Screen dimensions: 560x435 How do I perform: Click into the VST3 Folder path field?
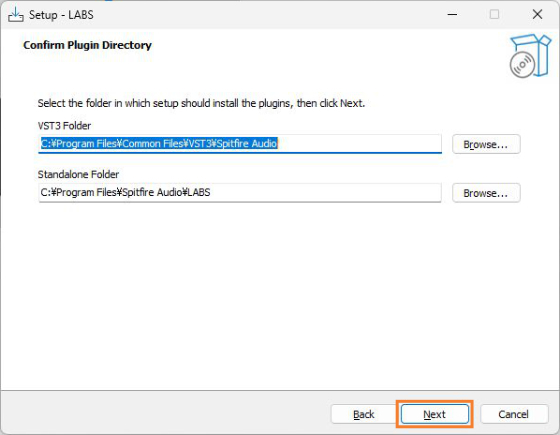pos(240,144)
